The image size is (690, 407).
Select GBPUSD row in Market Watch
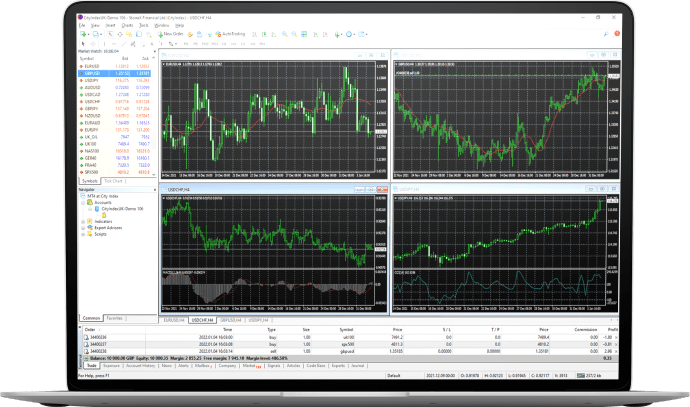(96, 73)
